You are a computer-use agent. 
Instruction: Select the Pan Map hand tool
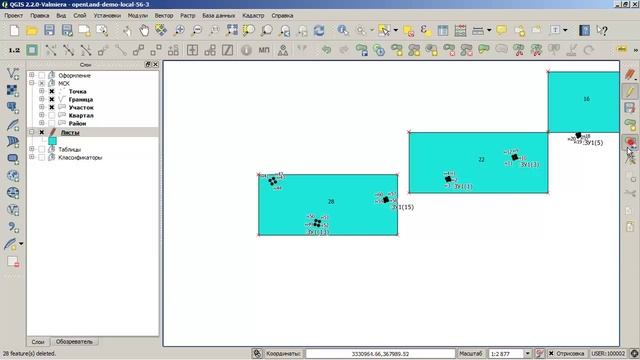(x=144, y=31)
